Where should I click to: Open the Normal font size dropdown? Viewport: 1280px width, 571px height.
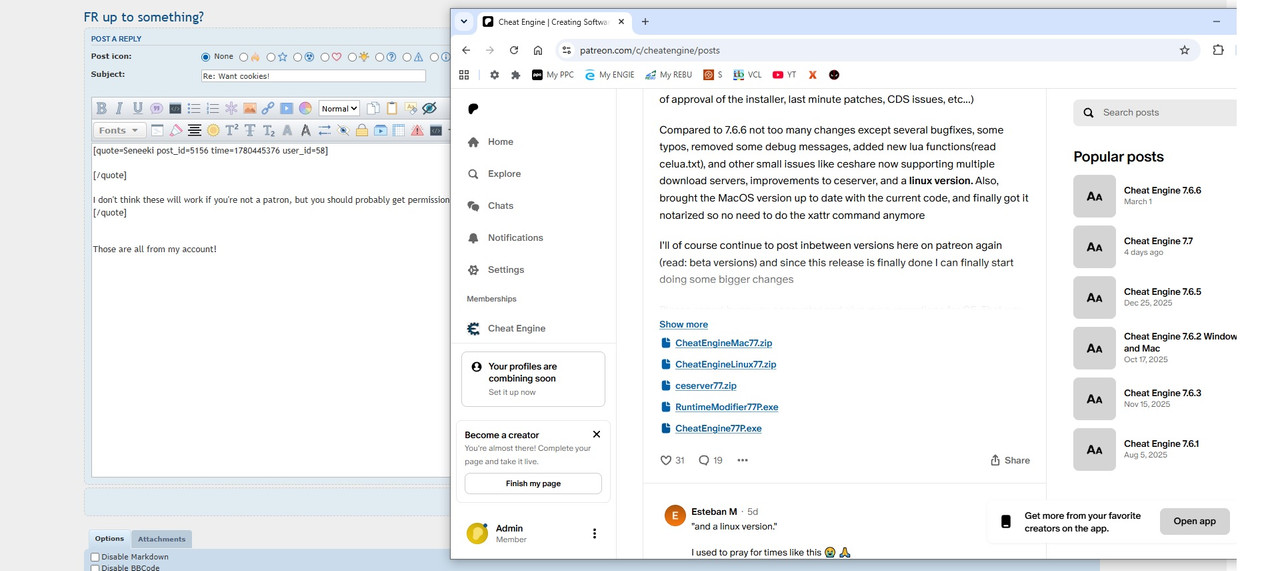pos(339,108)
